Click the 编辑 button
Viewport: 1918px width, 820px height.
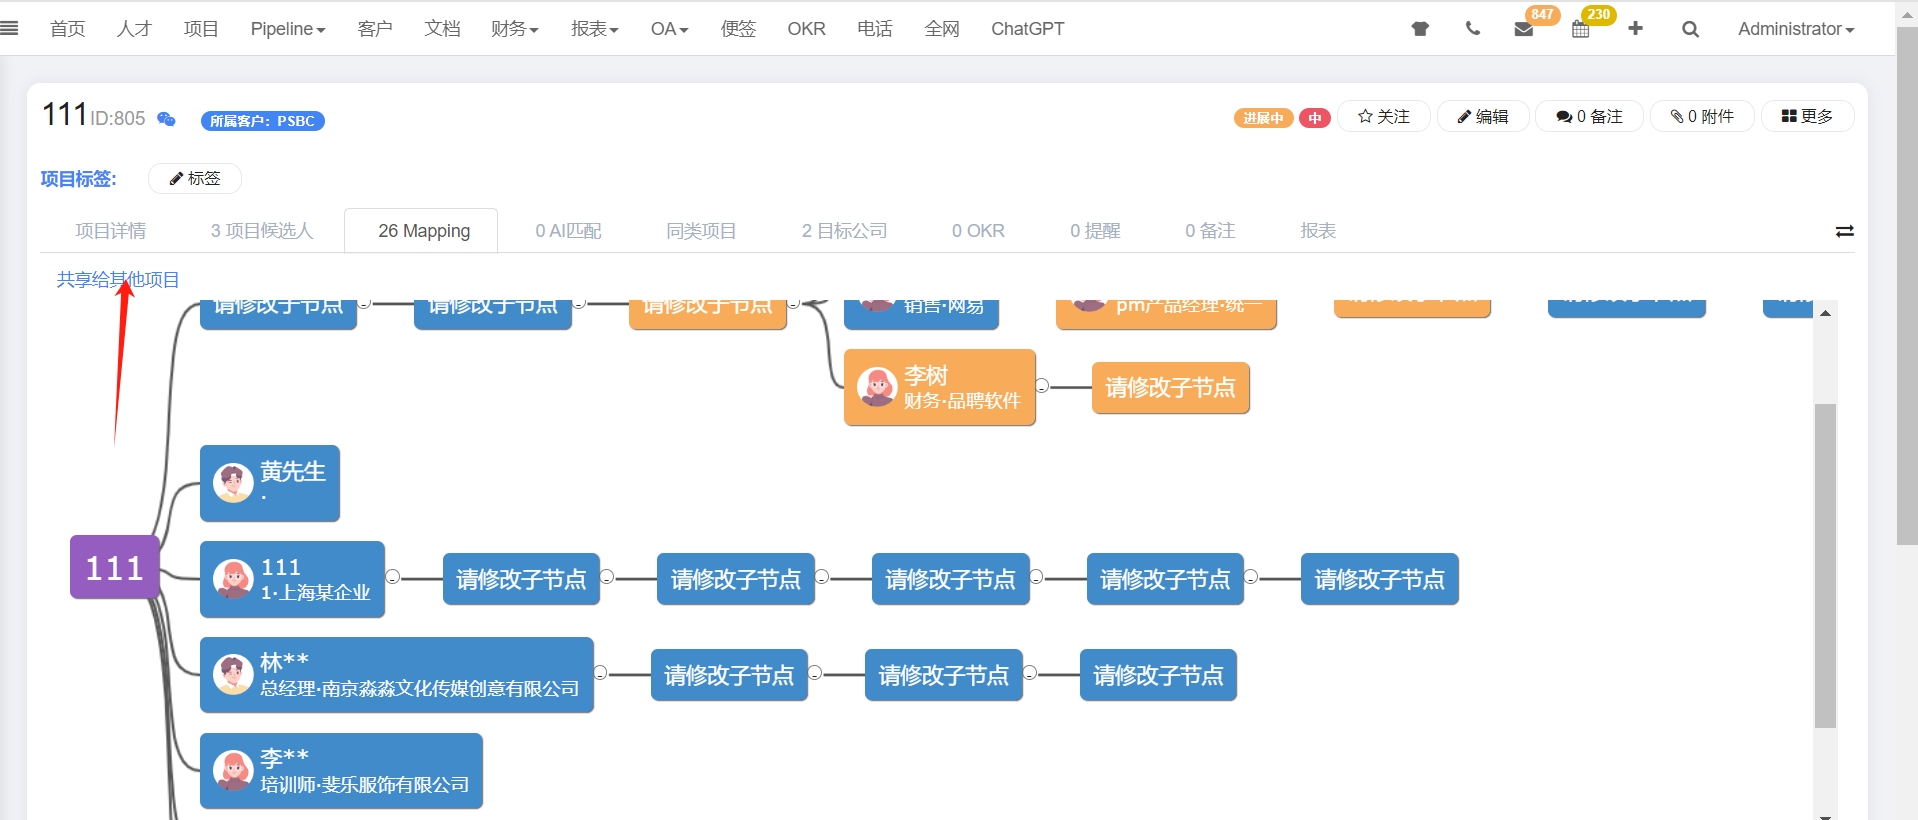[1483, 116]
